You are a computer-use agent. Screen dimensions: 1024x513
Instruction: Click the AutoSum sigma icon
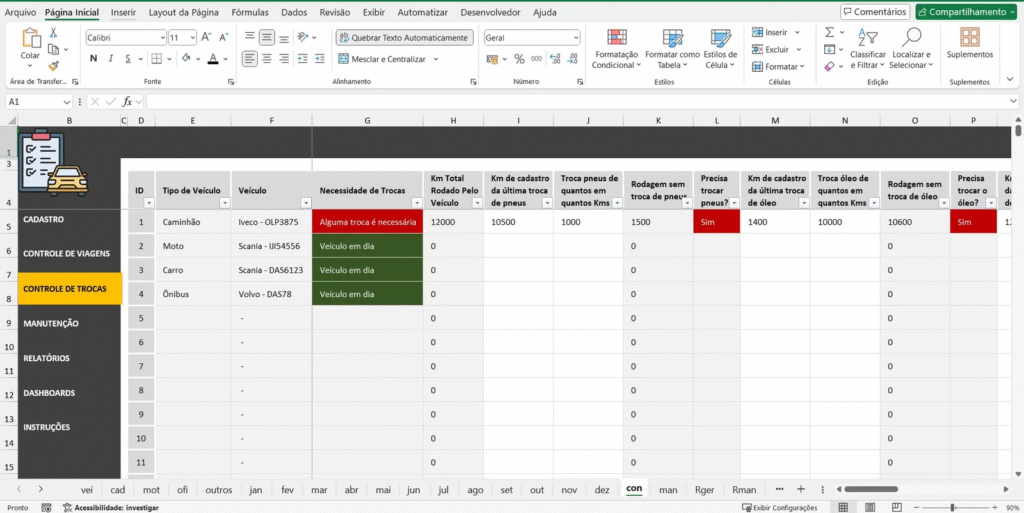830,33
